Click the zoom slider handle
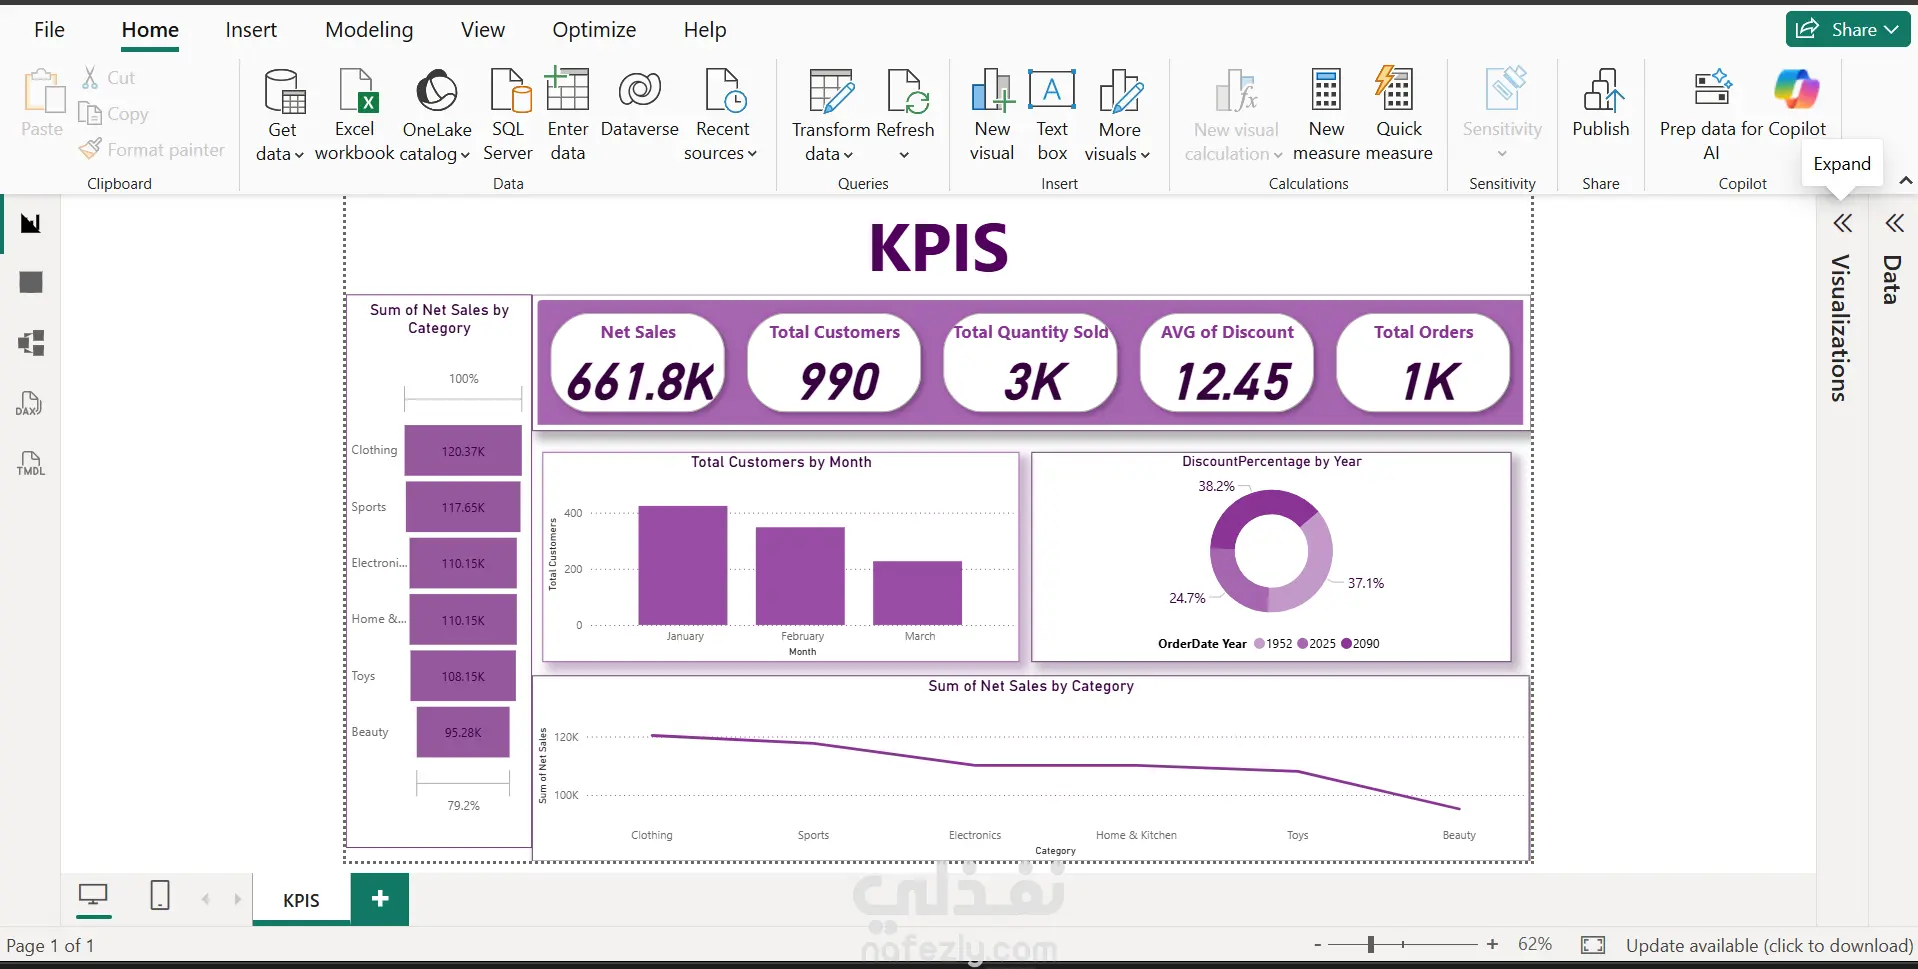Viewport: 1918px width, 969px height. (x=1371, y=944)
